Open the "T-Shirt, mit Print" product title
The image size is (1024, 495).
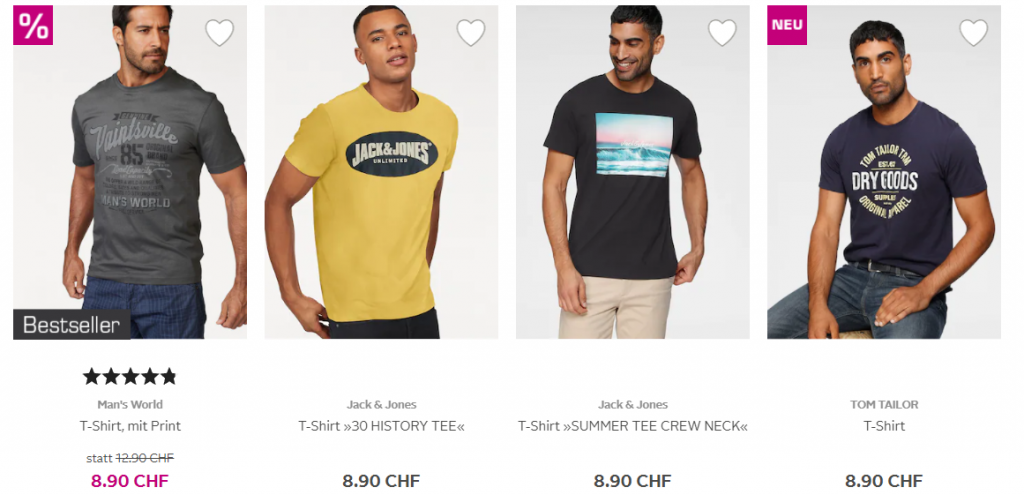pos(130,426)
